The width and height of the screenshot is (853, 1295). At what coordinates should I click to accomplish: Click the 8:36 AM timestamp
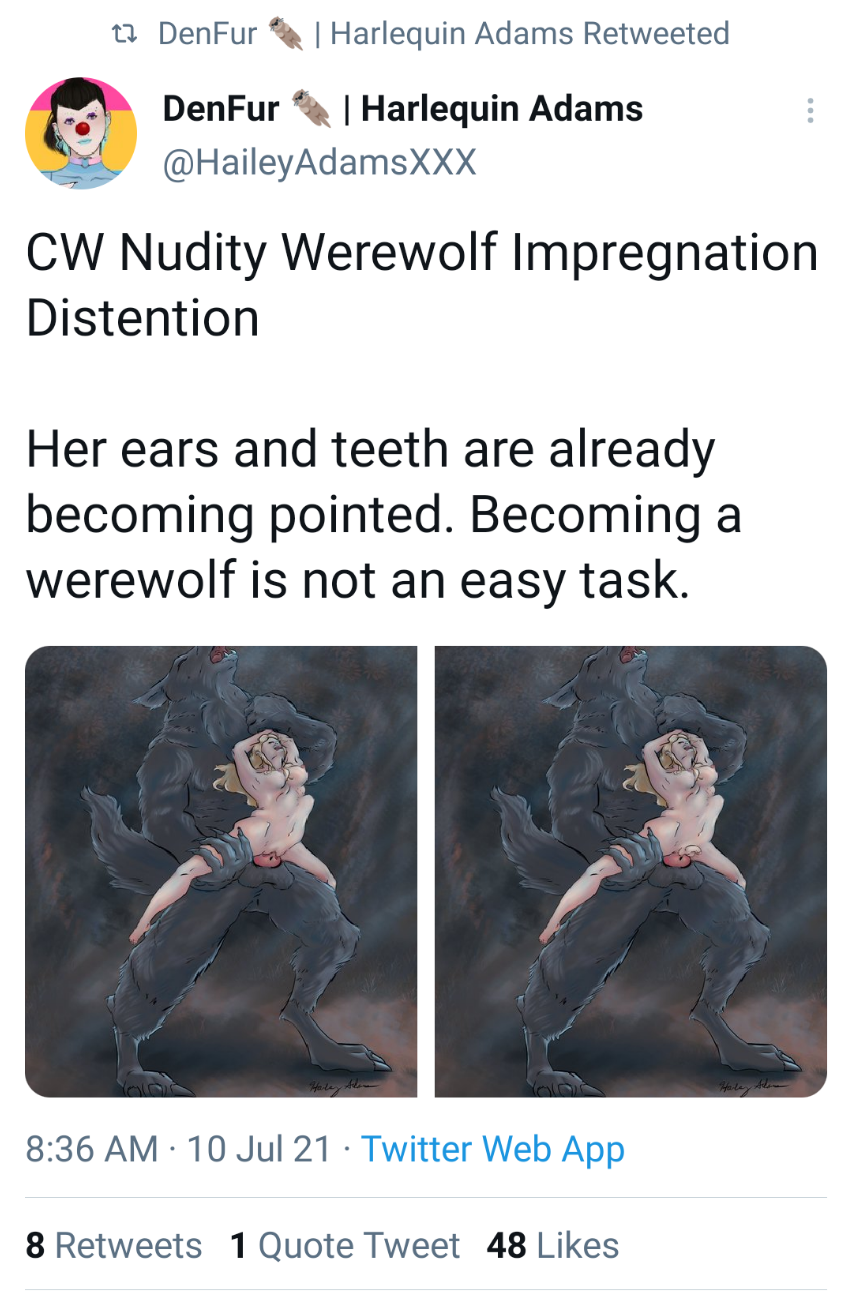(x=92, y=1149)
